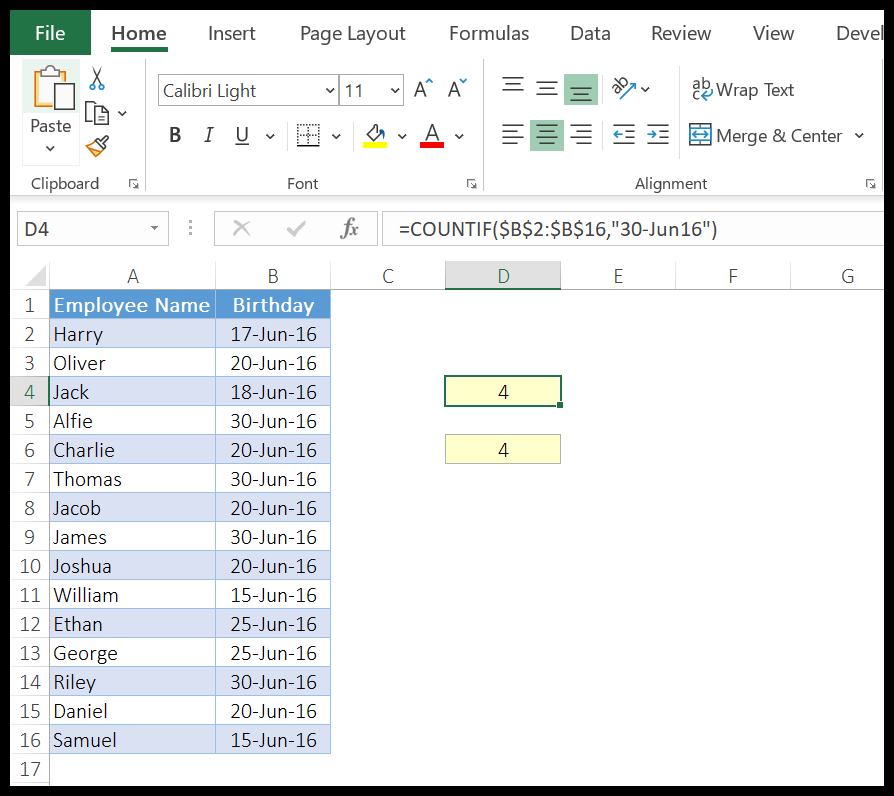The image size is (894, 796).
Task: Click the Middle Align icon
Action: click(x=546, y=90)
